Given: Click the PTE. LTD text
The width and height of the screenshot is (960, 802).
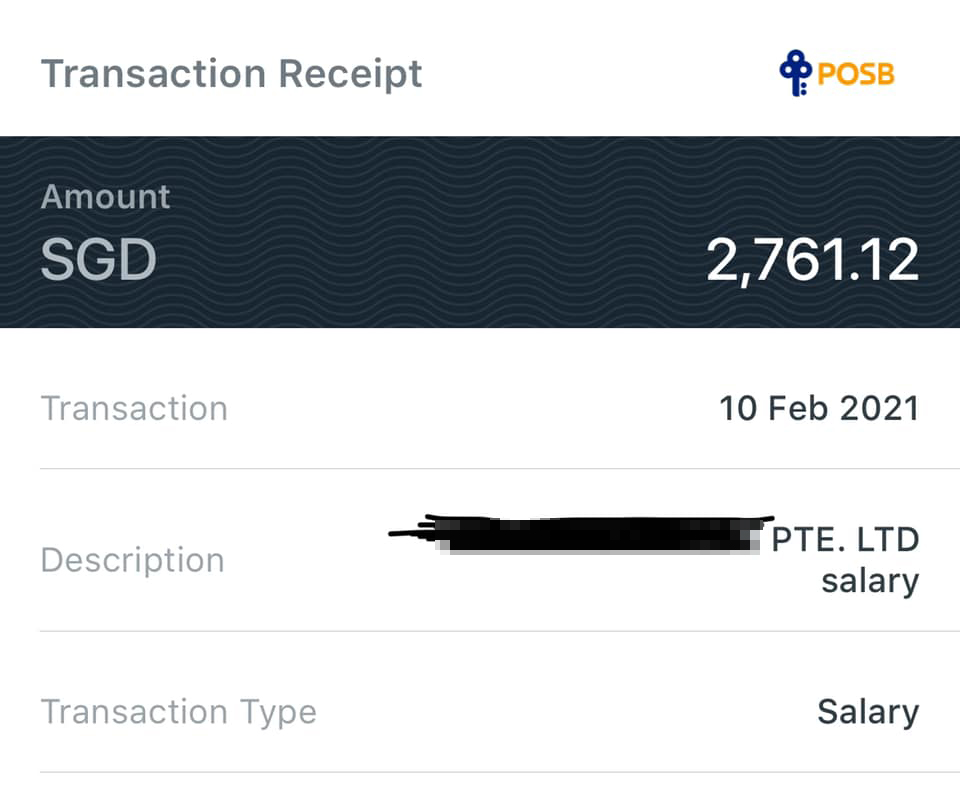Looking at the screenshot, I should pyautogui.click(x=845, y=540).
